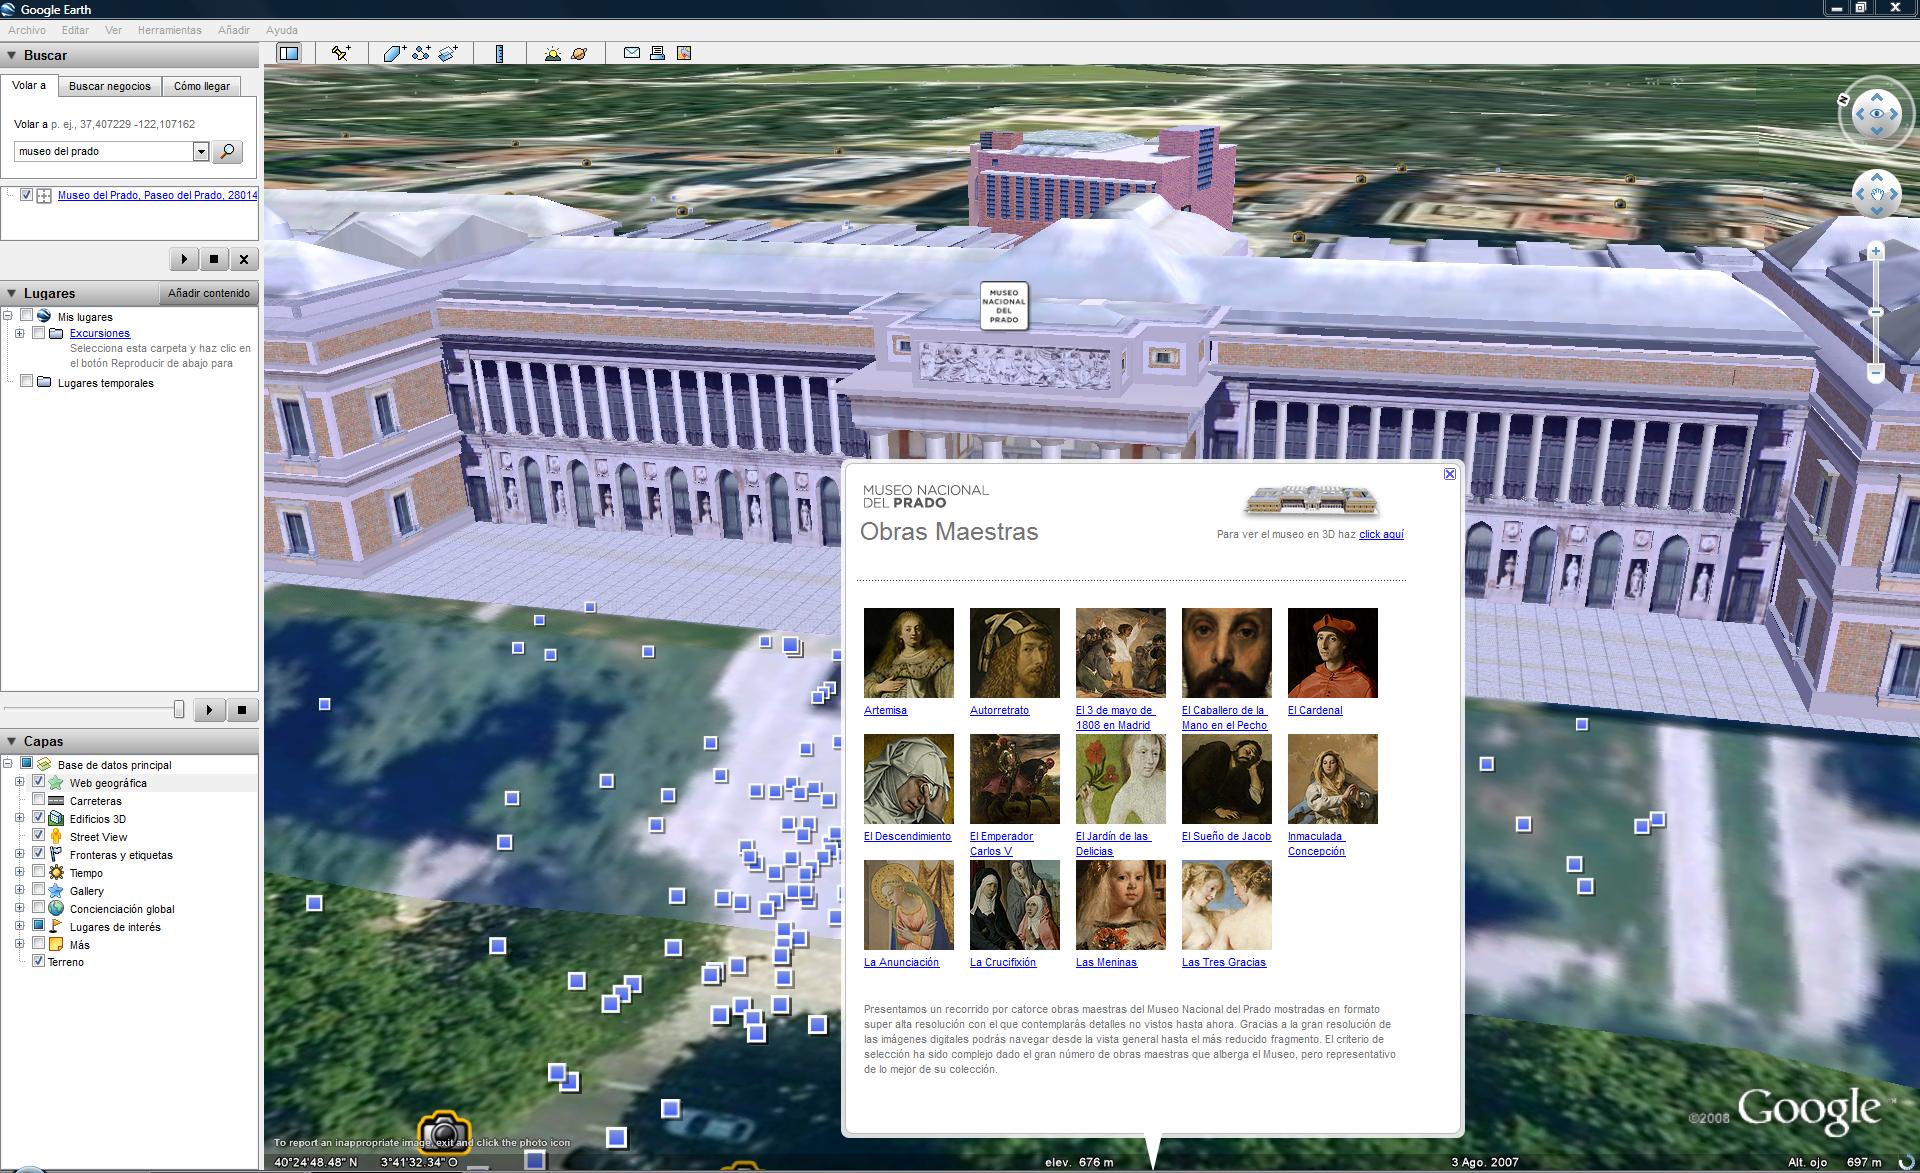Open the Editar menu
The width and height of the screenshot is (1920, 1173).
75,31
